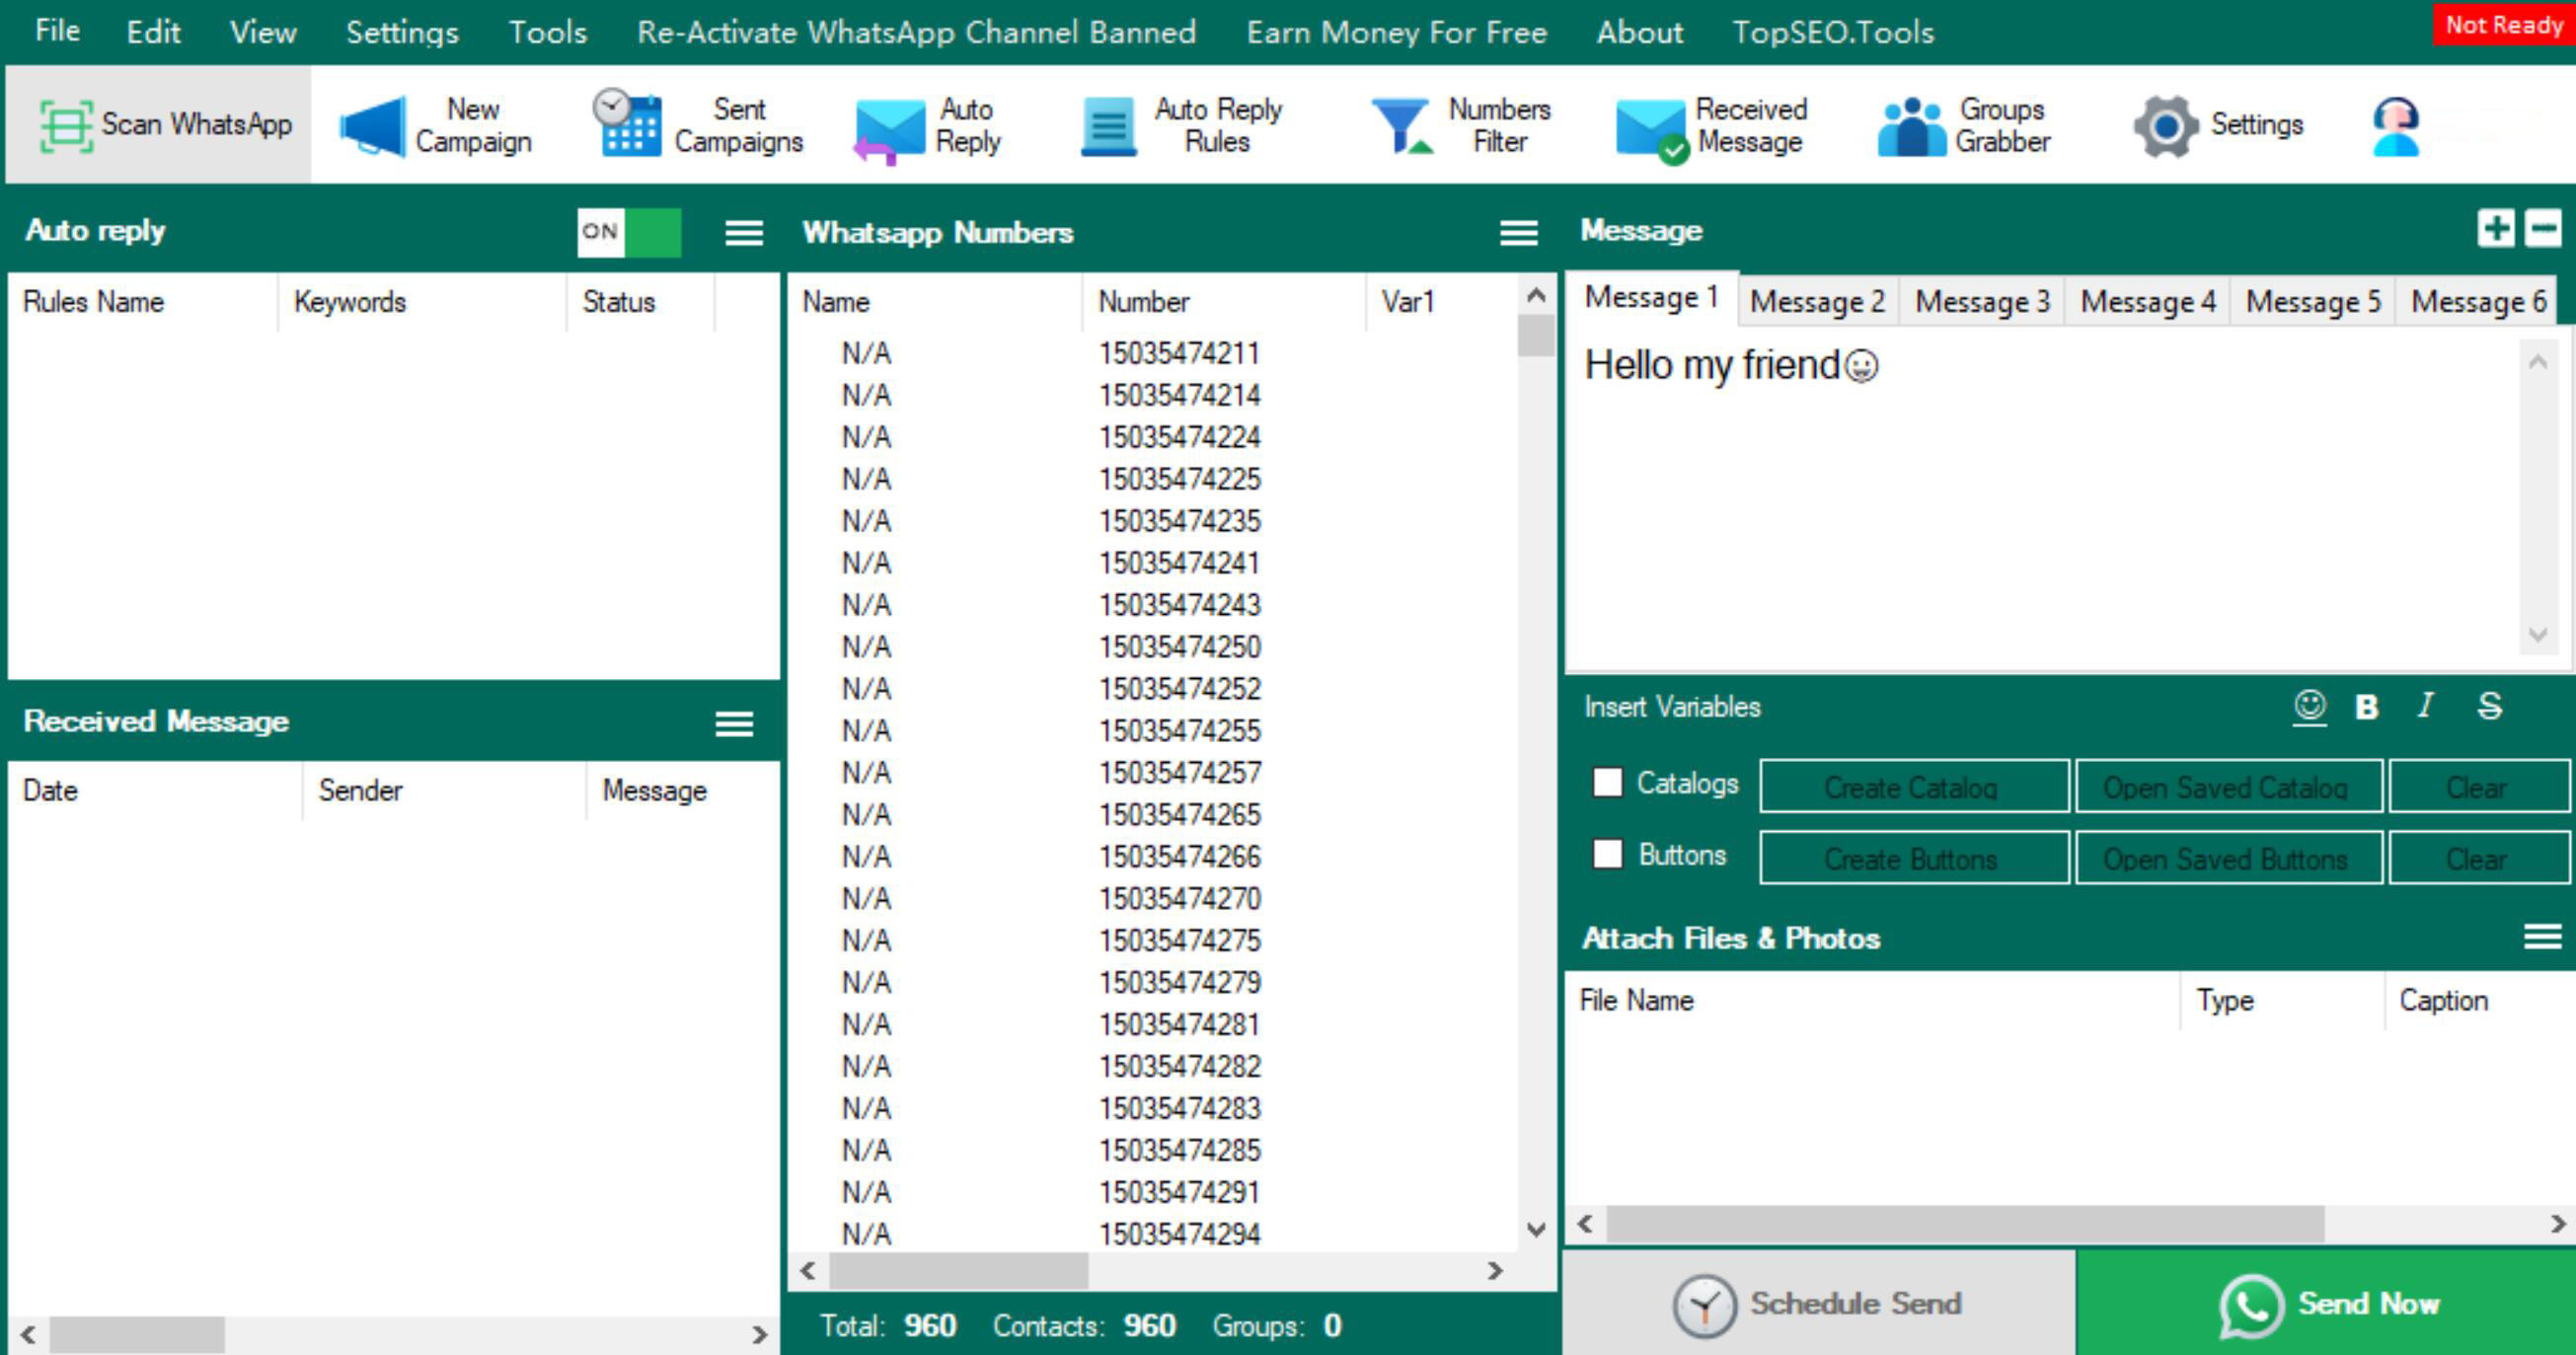Open Attach Files & Photos hamburger menu
Image resolution: width=2576 pixels, height=1355 pixels.
click(2543, 937)
